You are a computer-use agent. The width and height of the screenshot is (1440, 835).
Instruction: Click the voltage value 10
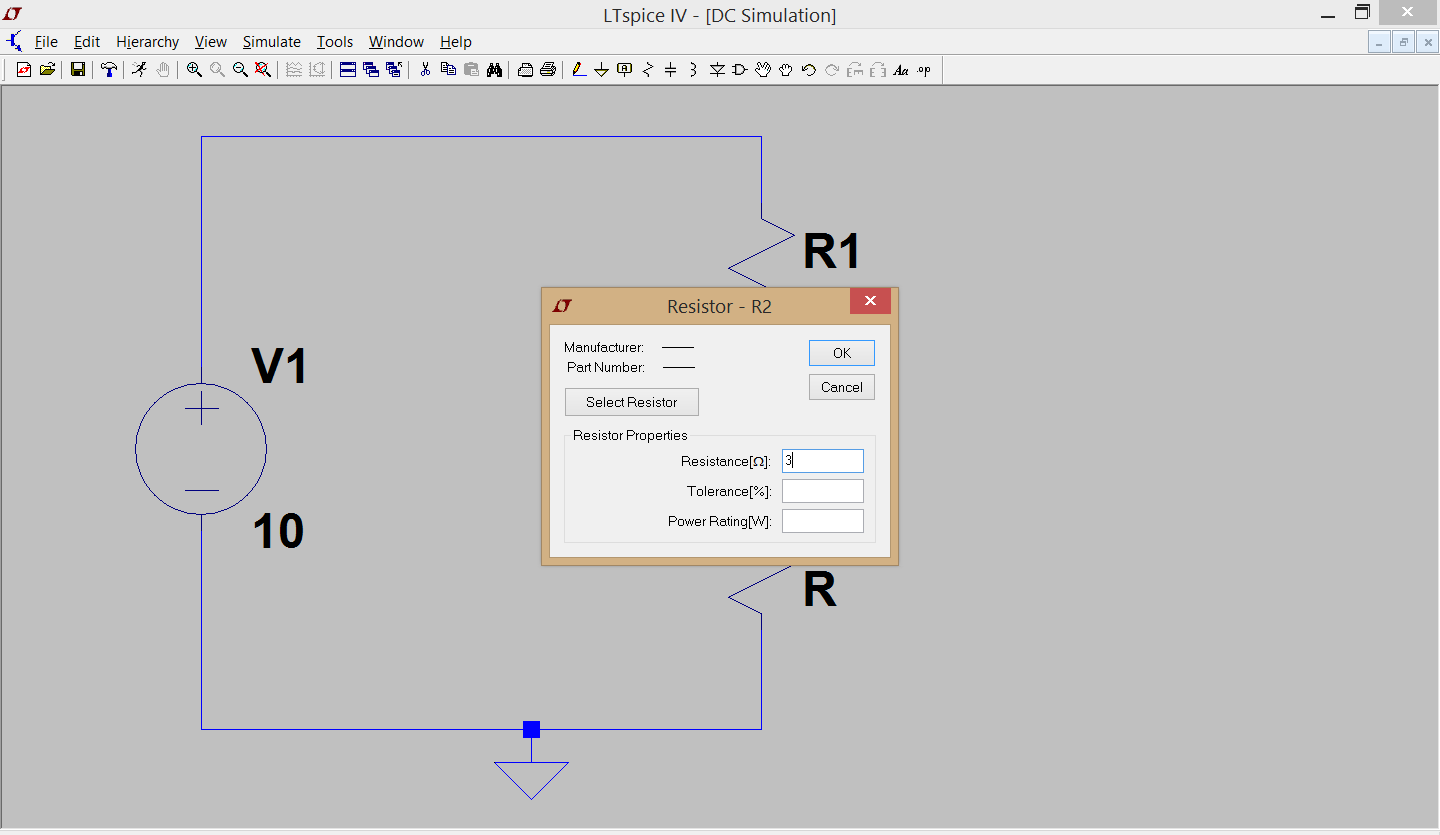coord(279,531)
